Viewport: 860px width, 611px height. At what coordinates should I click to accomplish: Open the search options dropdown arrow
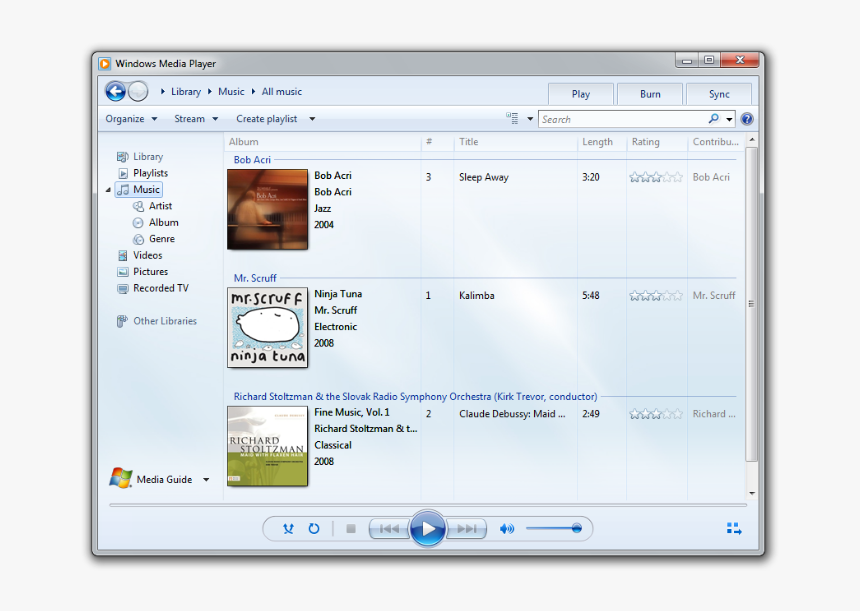tap(729, 119)
